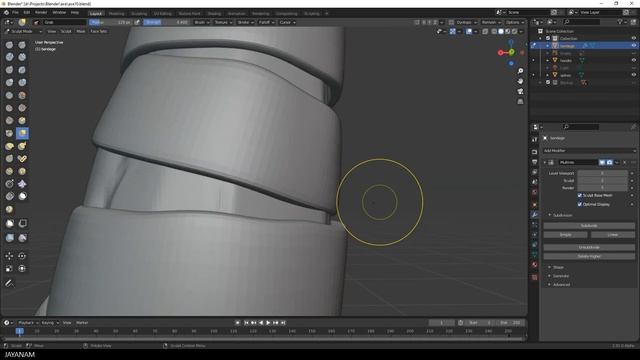Image resolution: width=640 pixels, height=360 pixels.
Task: Select the Clay Strips brush
Action: click(22, 57)
